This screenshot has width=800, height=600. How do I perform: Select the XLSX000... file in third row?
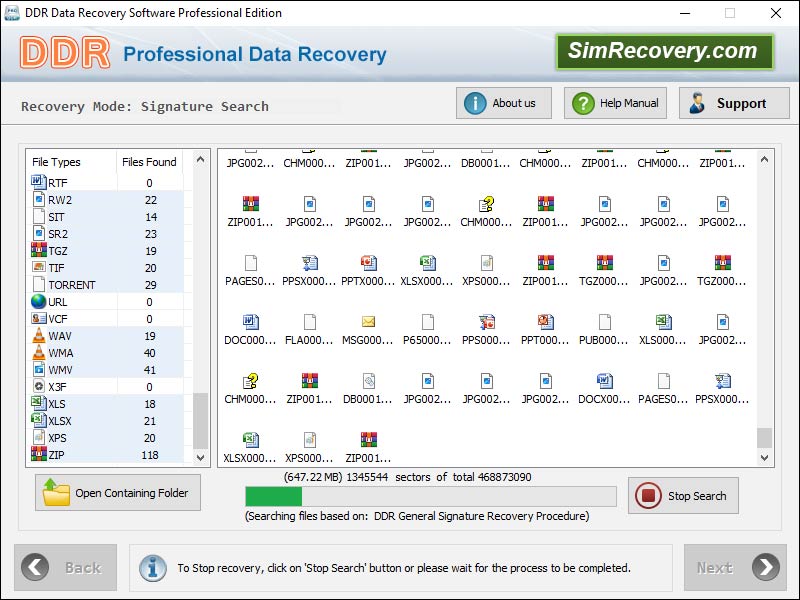[428, 263]
